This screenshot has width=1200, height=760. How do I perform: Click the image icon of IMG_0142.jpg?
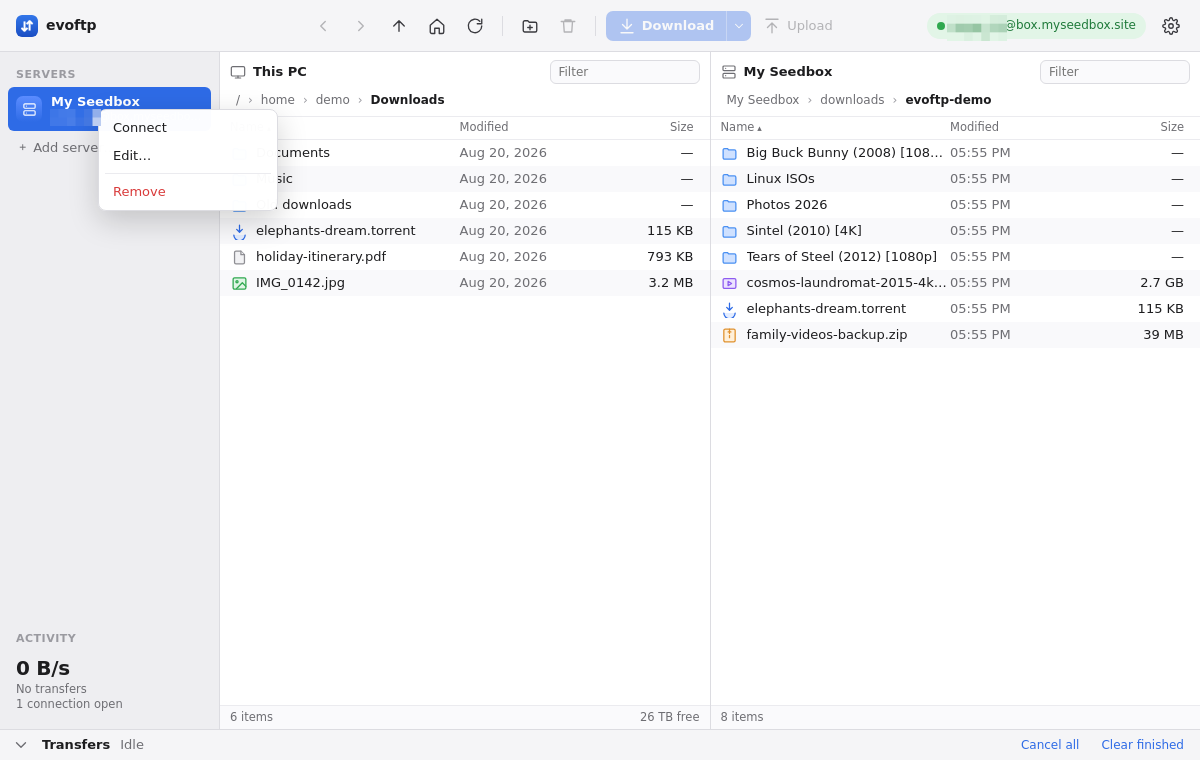(239, 283)
